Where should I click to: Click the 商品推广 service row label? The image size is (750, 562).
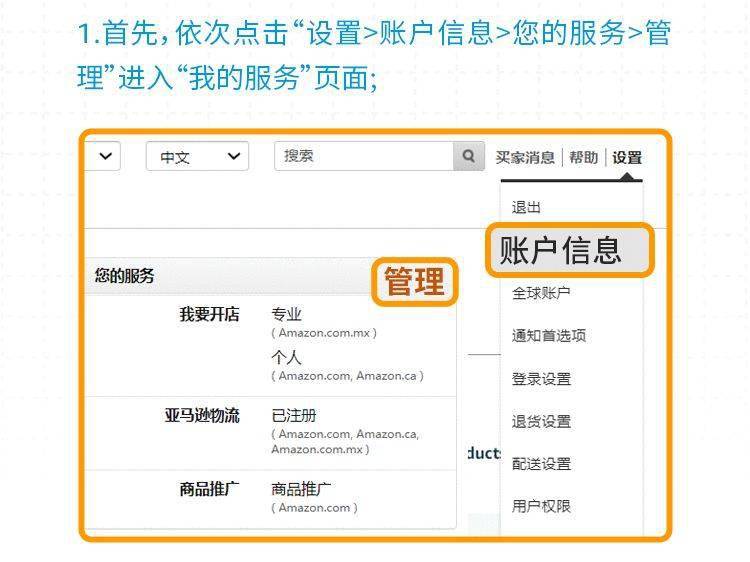point(209,489)
